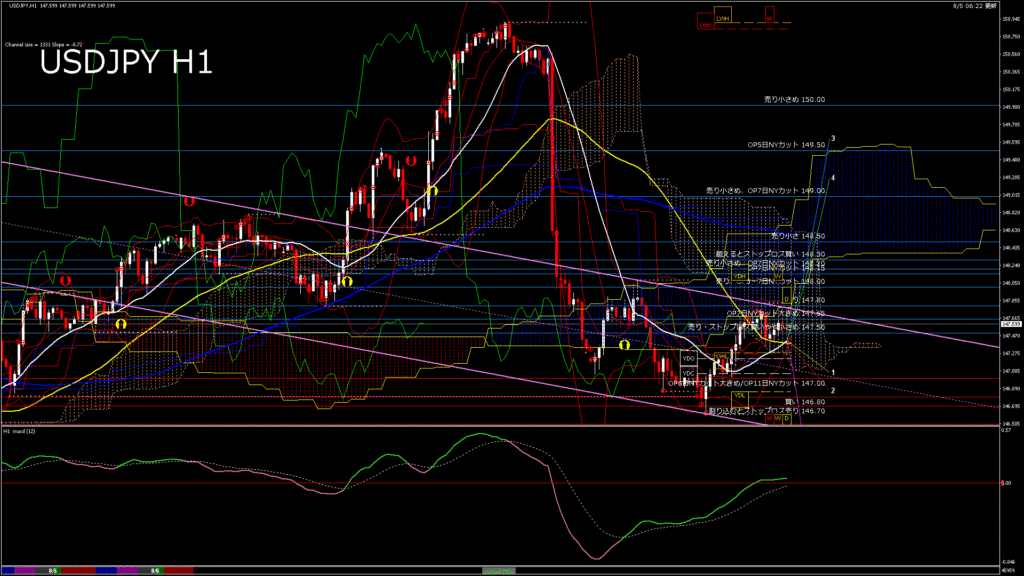Click the orange LWH box marker
1024x576 pixels.
tap(722, 17)
